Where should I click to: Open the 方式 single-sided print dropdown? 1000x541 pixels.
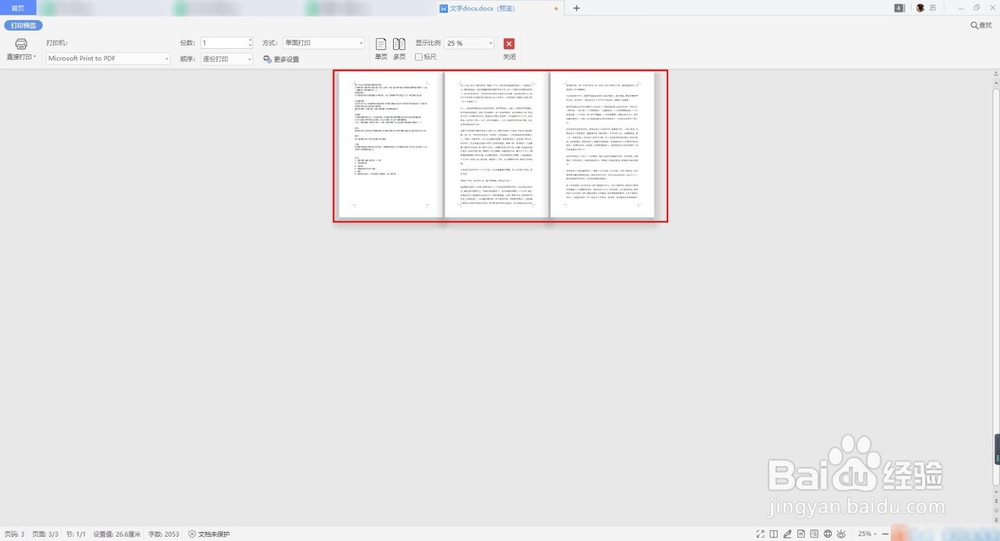click(324, 43)
